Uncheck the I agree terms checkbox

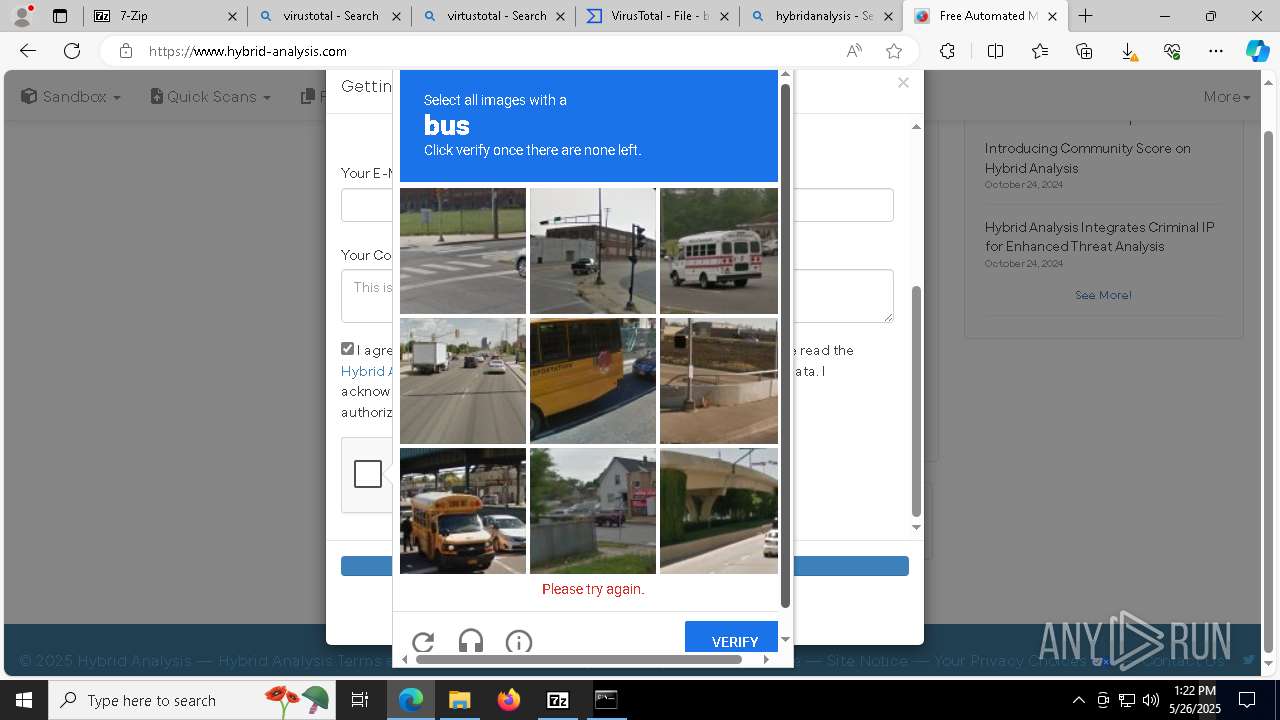(347, 349)
